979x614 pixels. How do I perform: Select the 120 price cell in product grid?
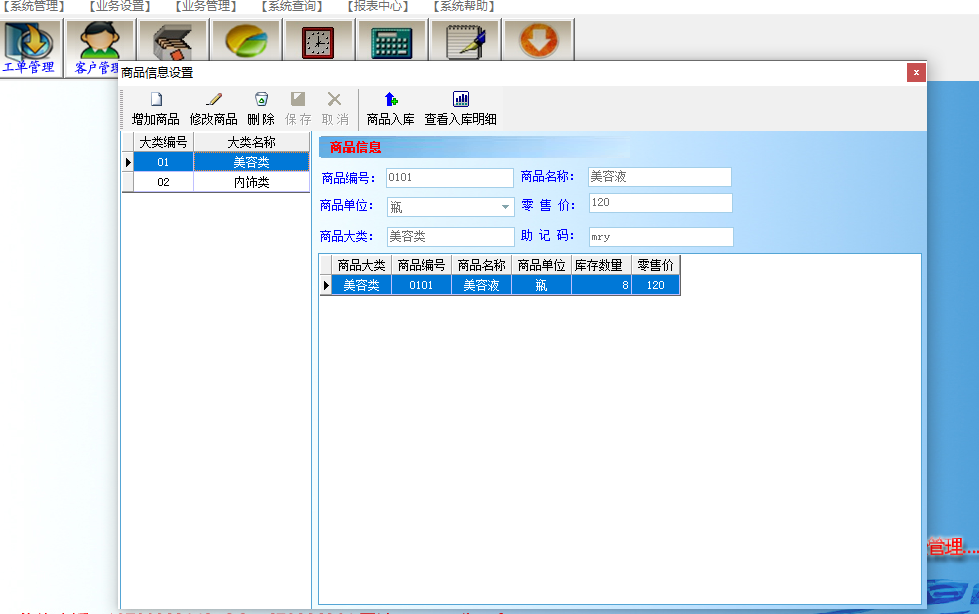656,285
